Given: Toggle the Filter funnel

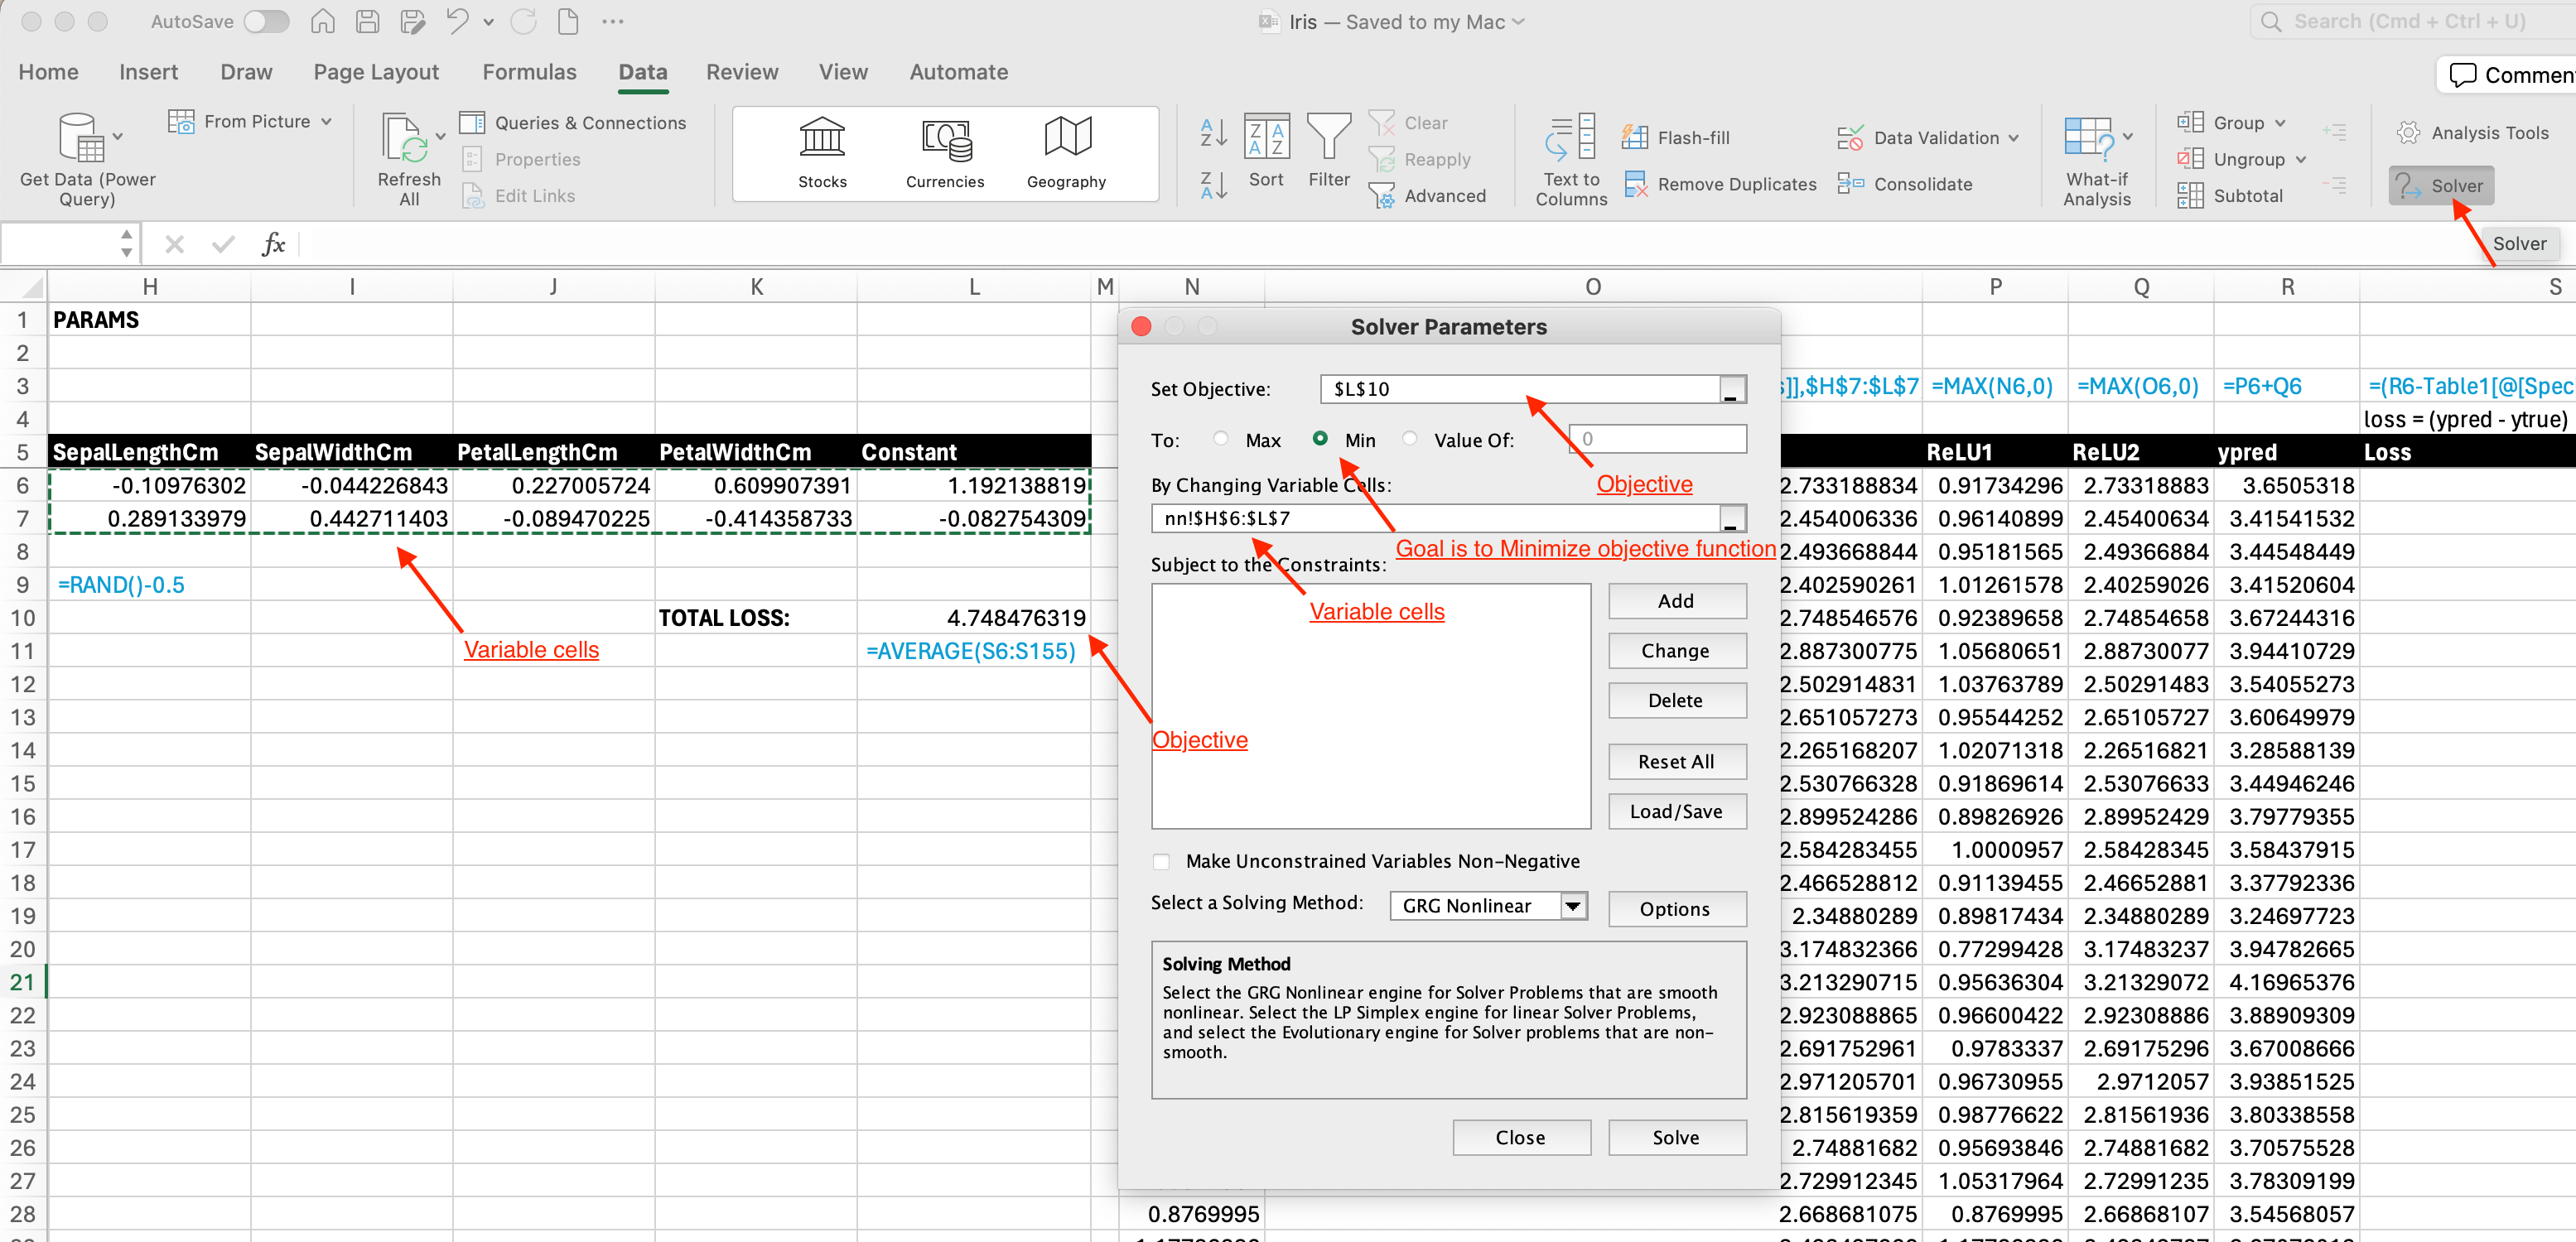Looking at the screenshot, I should coord(1329,151).
